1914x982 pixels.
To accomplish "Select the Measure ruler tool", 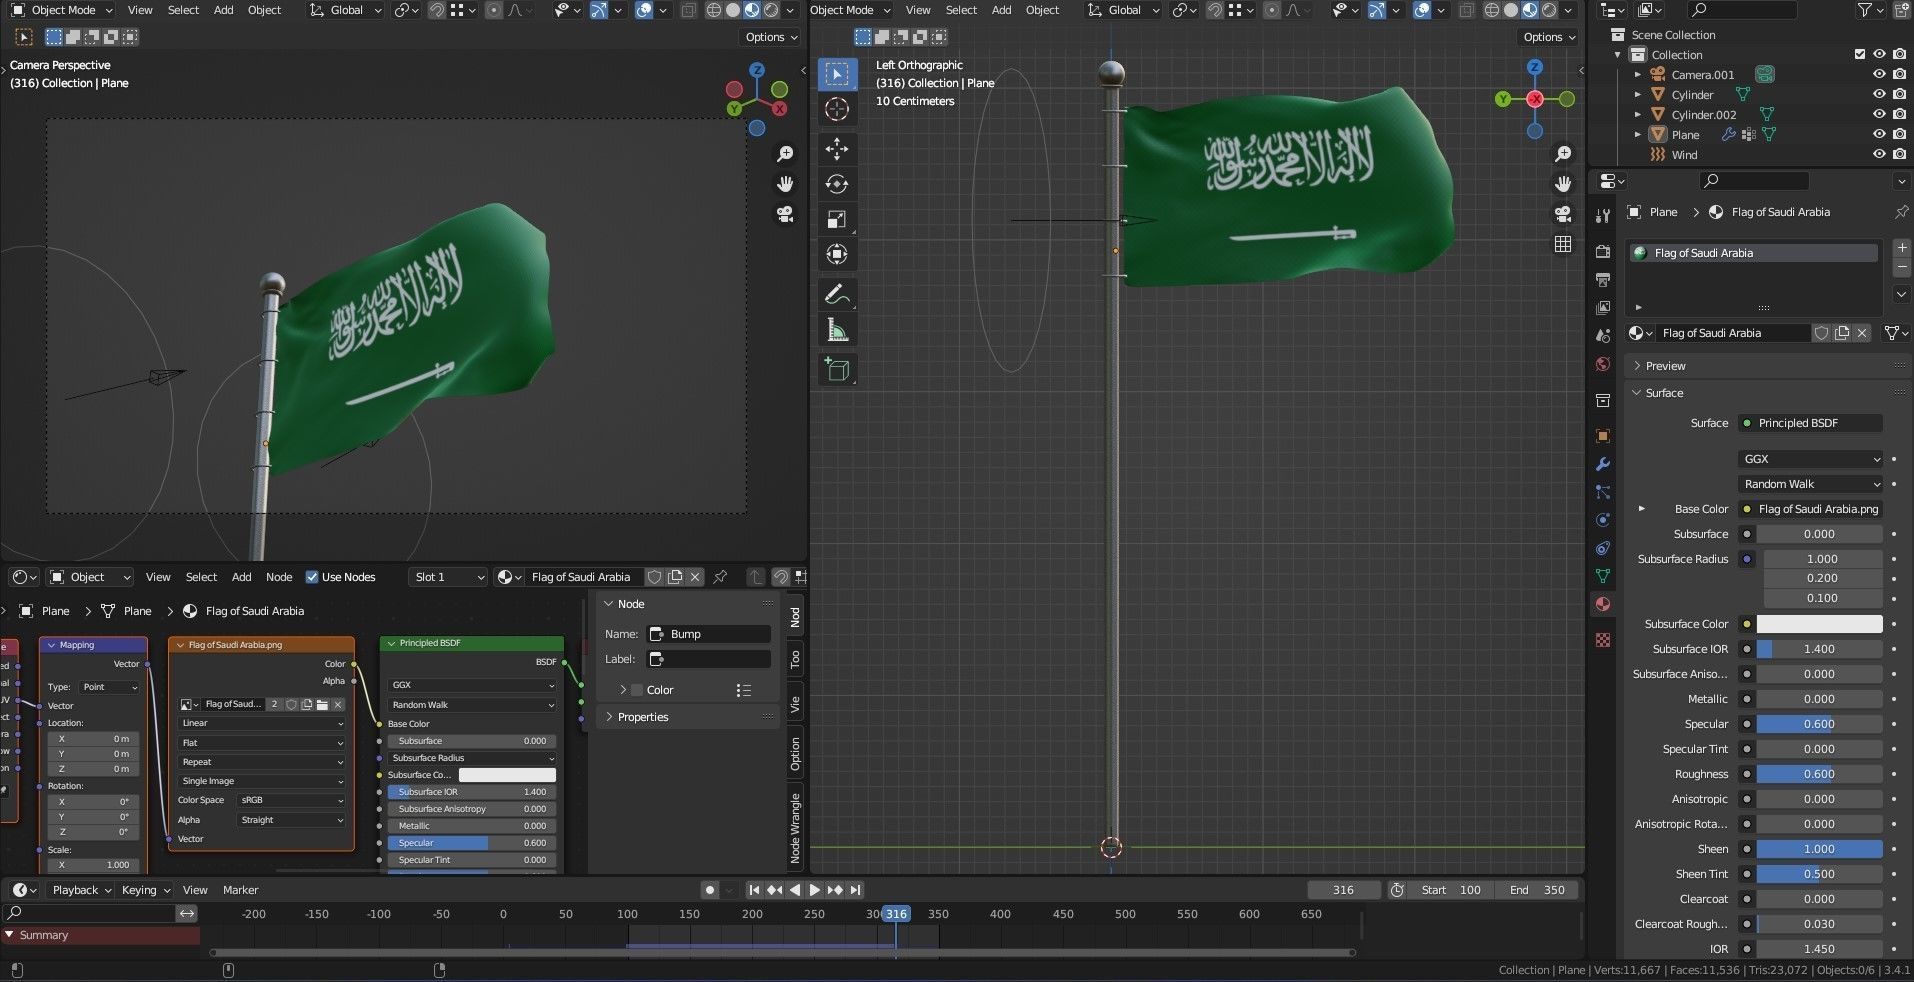I will pos(837,330).
